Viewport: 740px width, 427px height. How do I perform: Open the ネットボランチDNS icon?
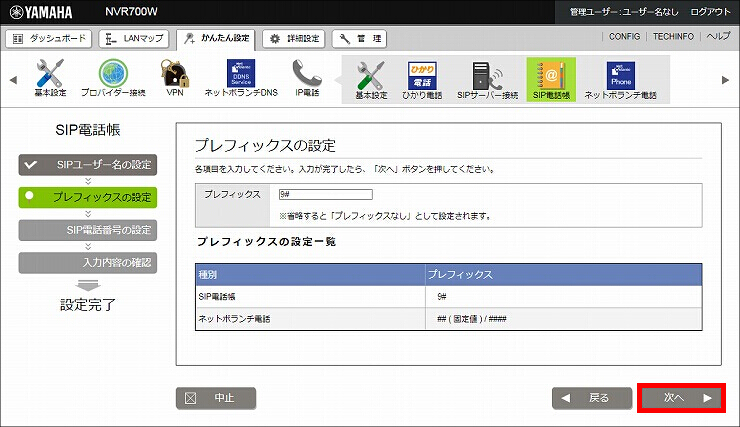point(241,78)
